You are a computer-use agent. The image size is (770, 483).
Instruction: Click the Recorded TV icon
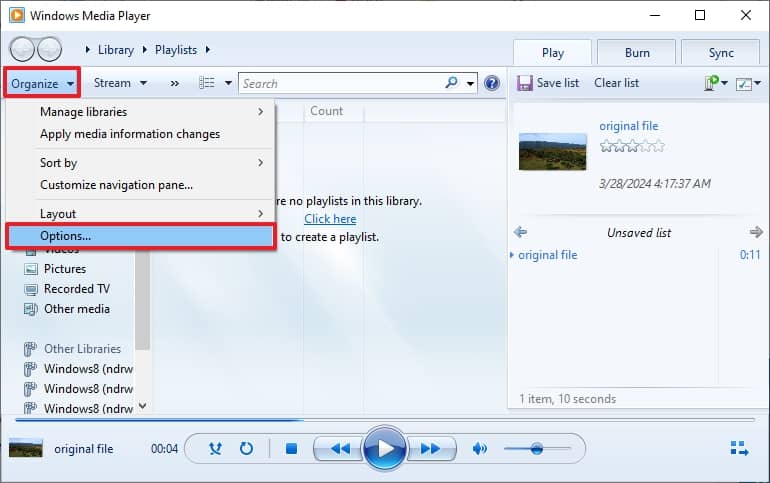click(31, 289)
